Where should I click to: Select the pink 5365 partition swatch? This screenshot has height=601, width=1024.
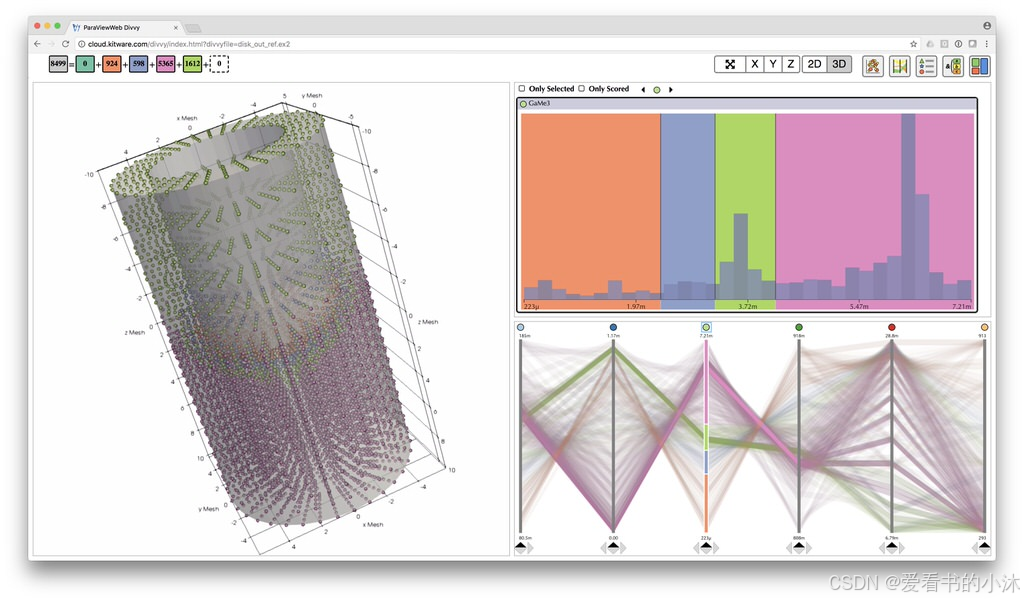coord(165,64)
